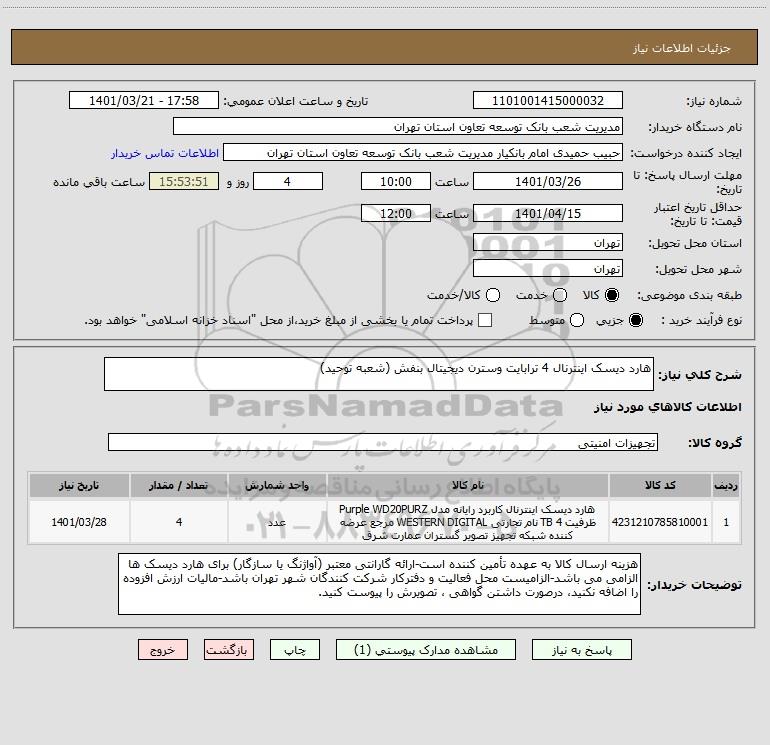
Task: Click the نام کالا column header
Action: 468,485
